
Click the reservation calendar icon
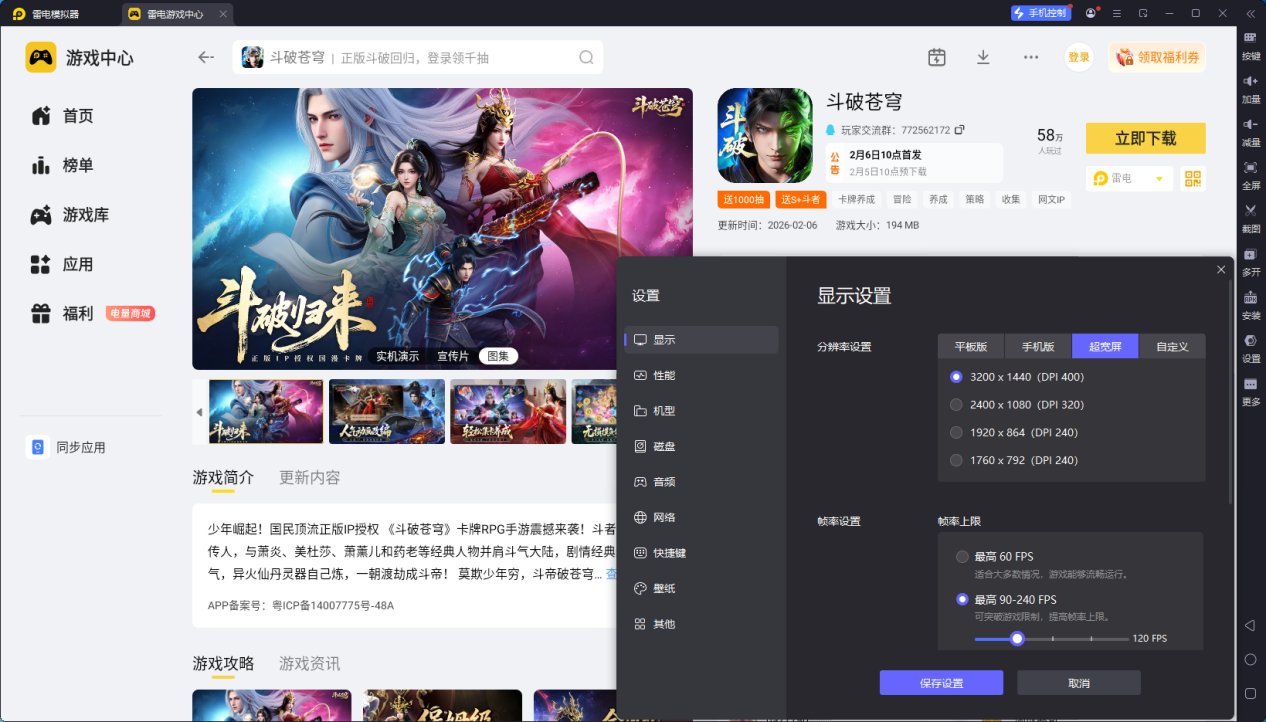pos(936,57)
